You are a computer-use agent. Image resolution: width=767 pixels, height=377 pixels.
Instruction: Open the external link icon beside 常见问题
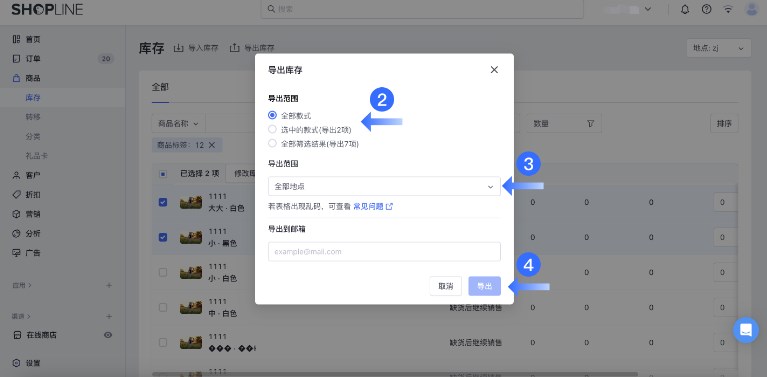coord(389,207)
